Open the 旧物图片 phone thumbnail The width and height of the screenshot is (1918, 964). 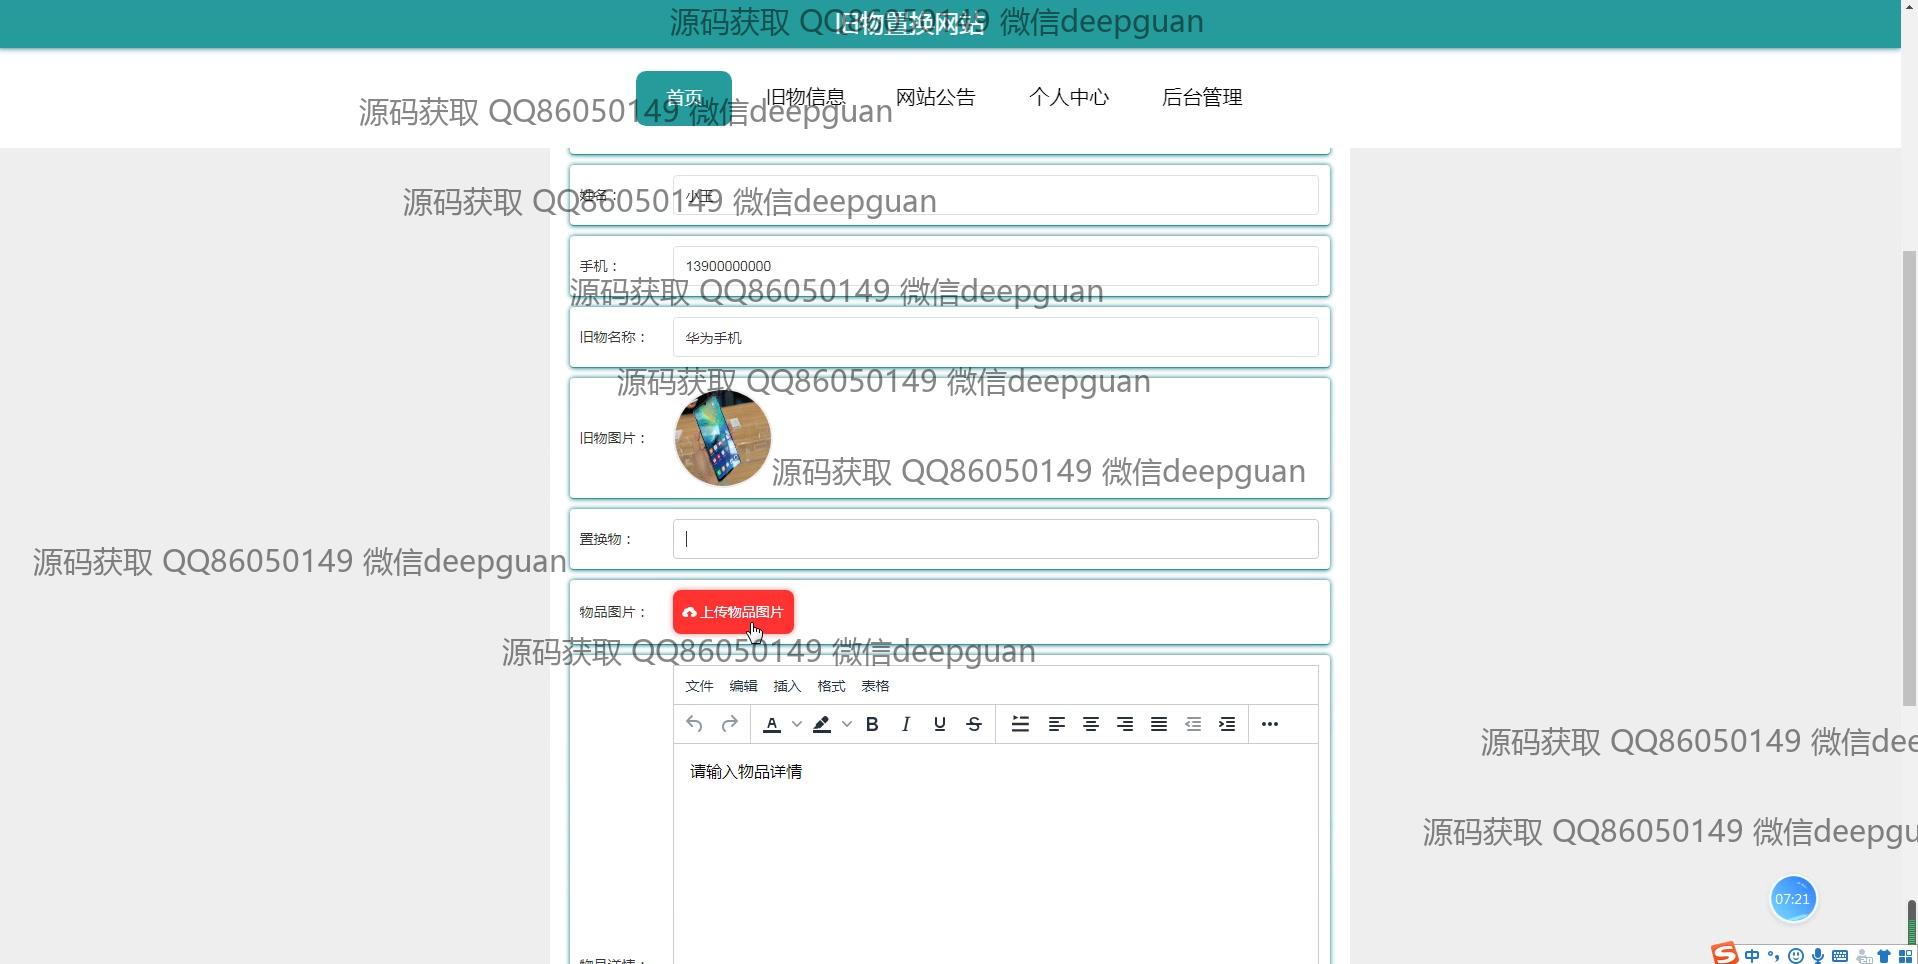(722, 438)
